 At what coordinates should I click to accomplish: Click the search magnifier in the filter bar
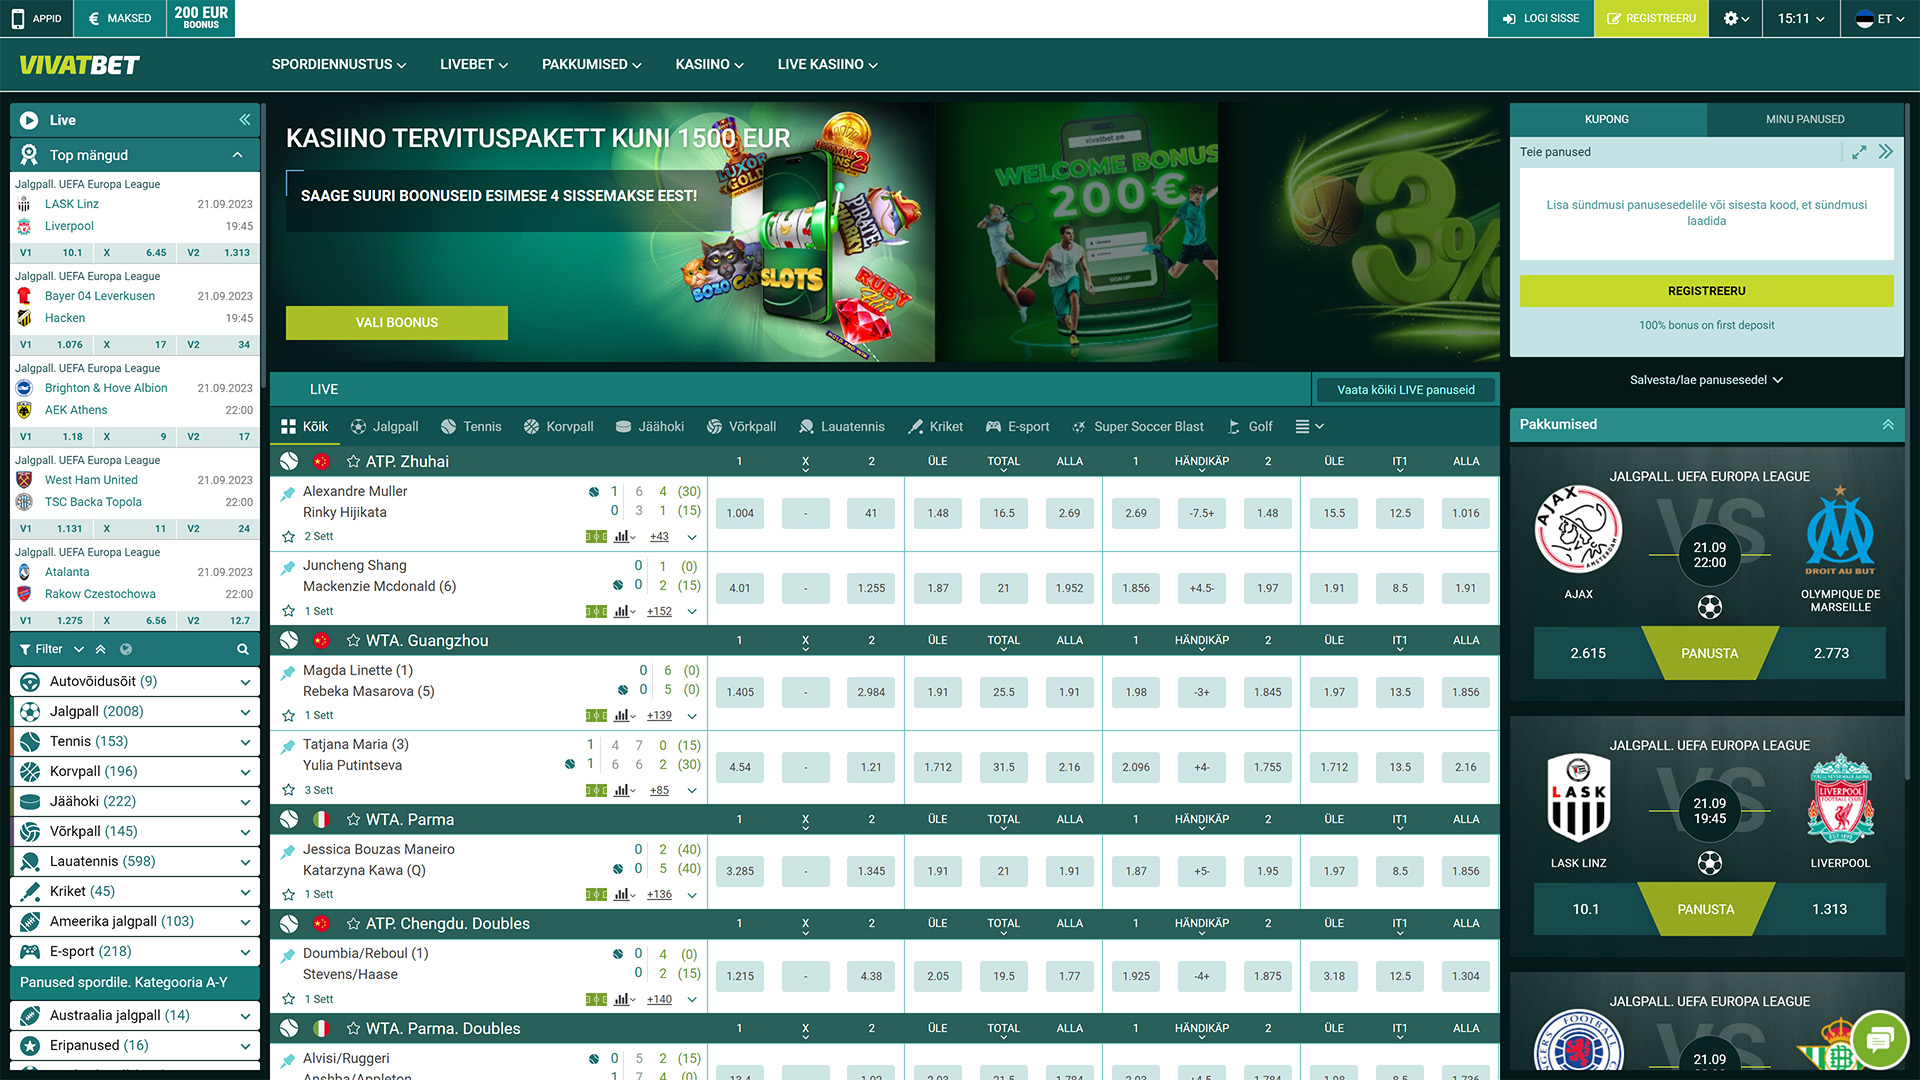click(x=243, y=649)
